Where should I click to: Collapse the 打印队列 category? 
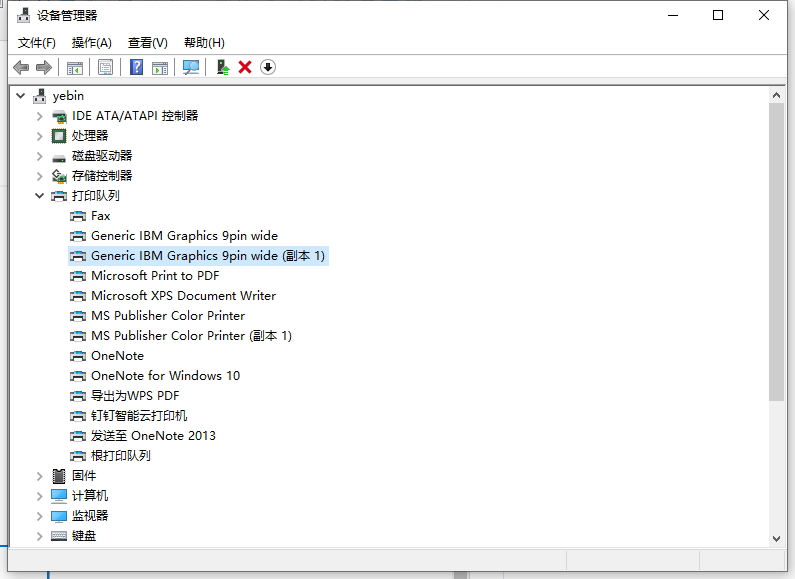40,196
